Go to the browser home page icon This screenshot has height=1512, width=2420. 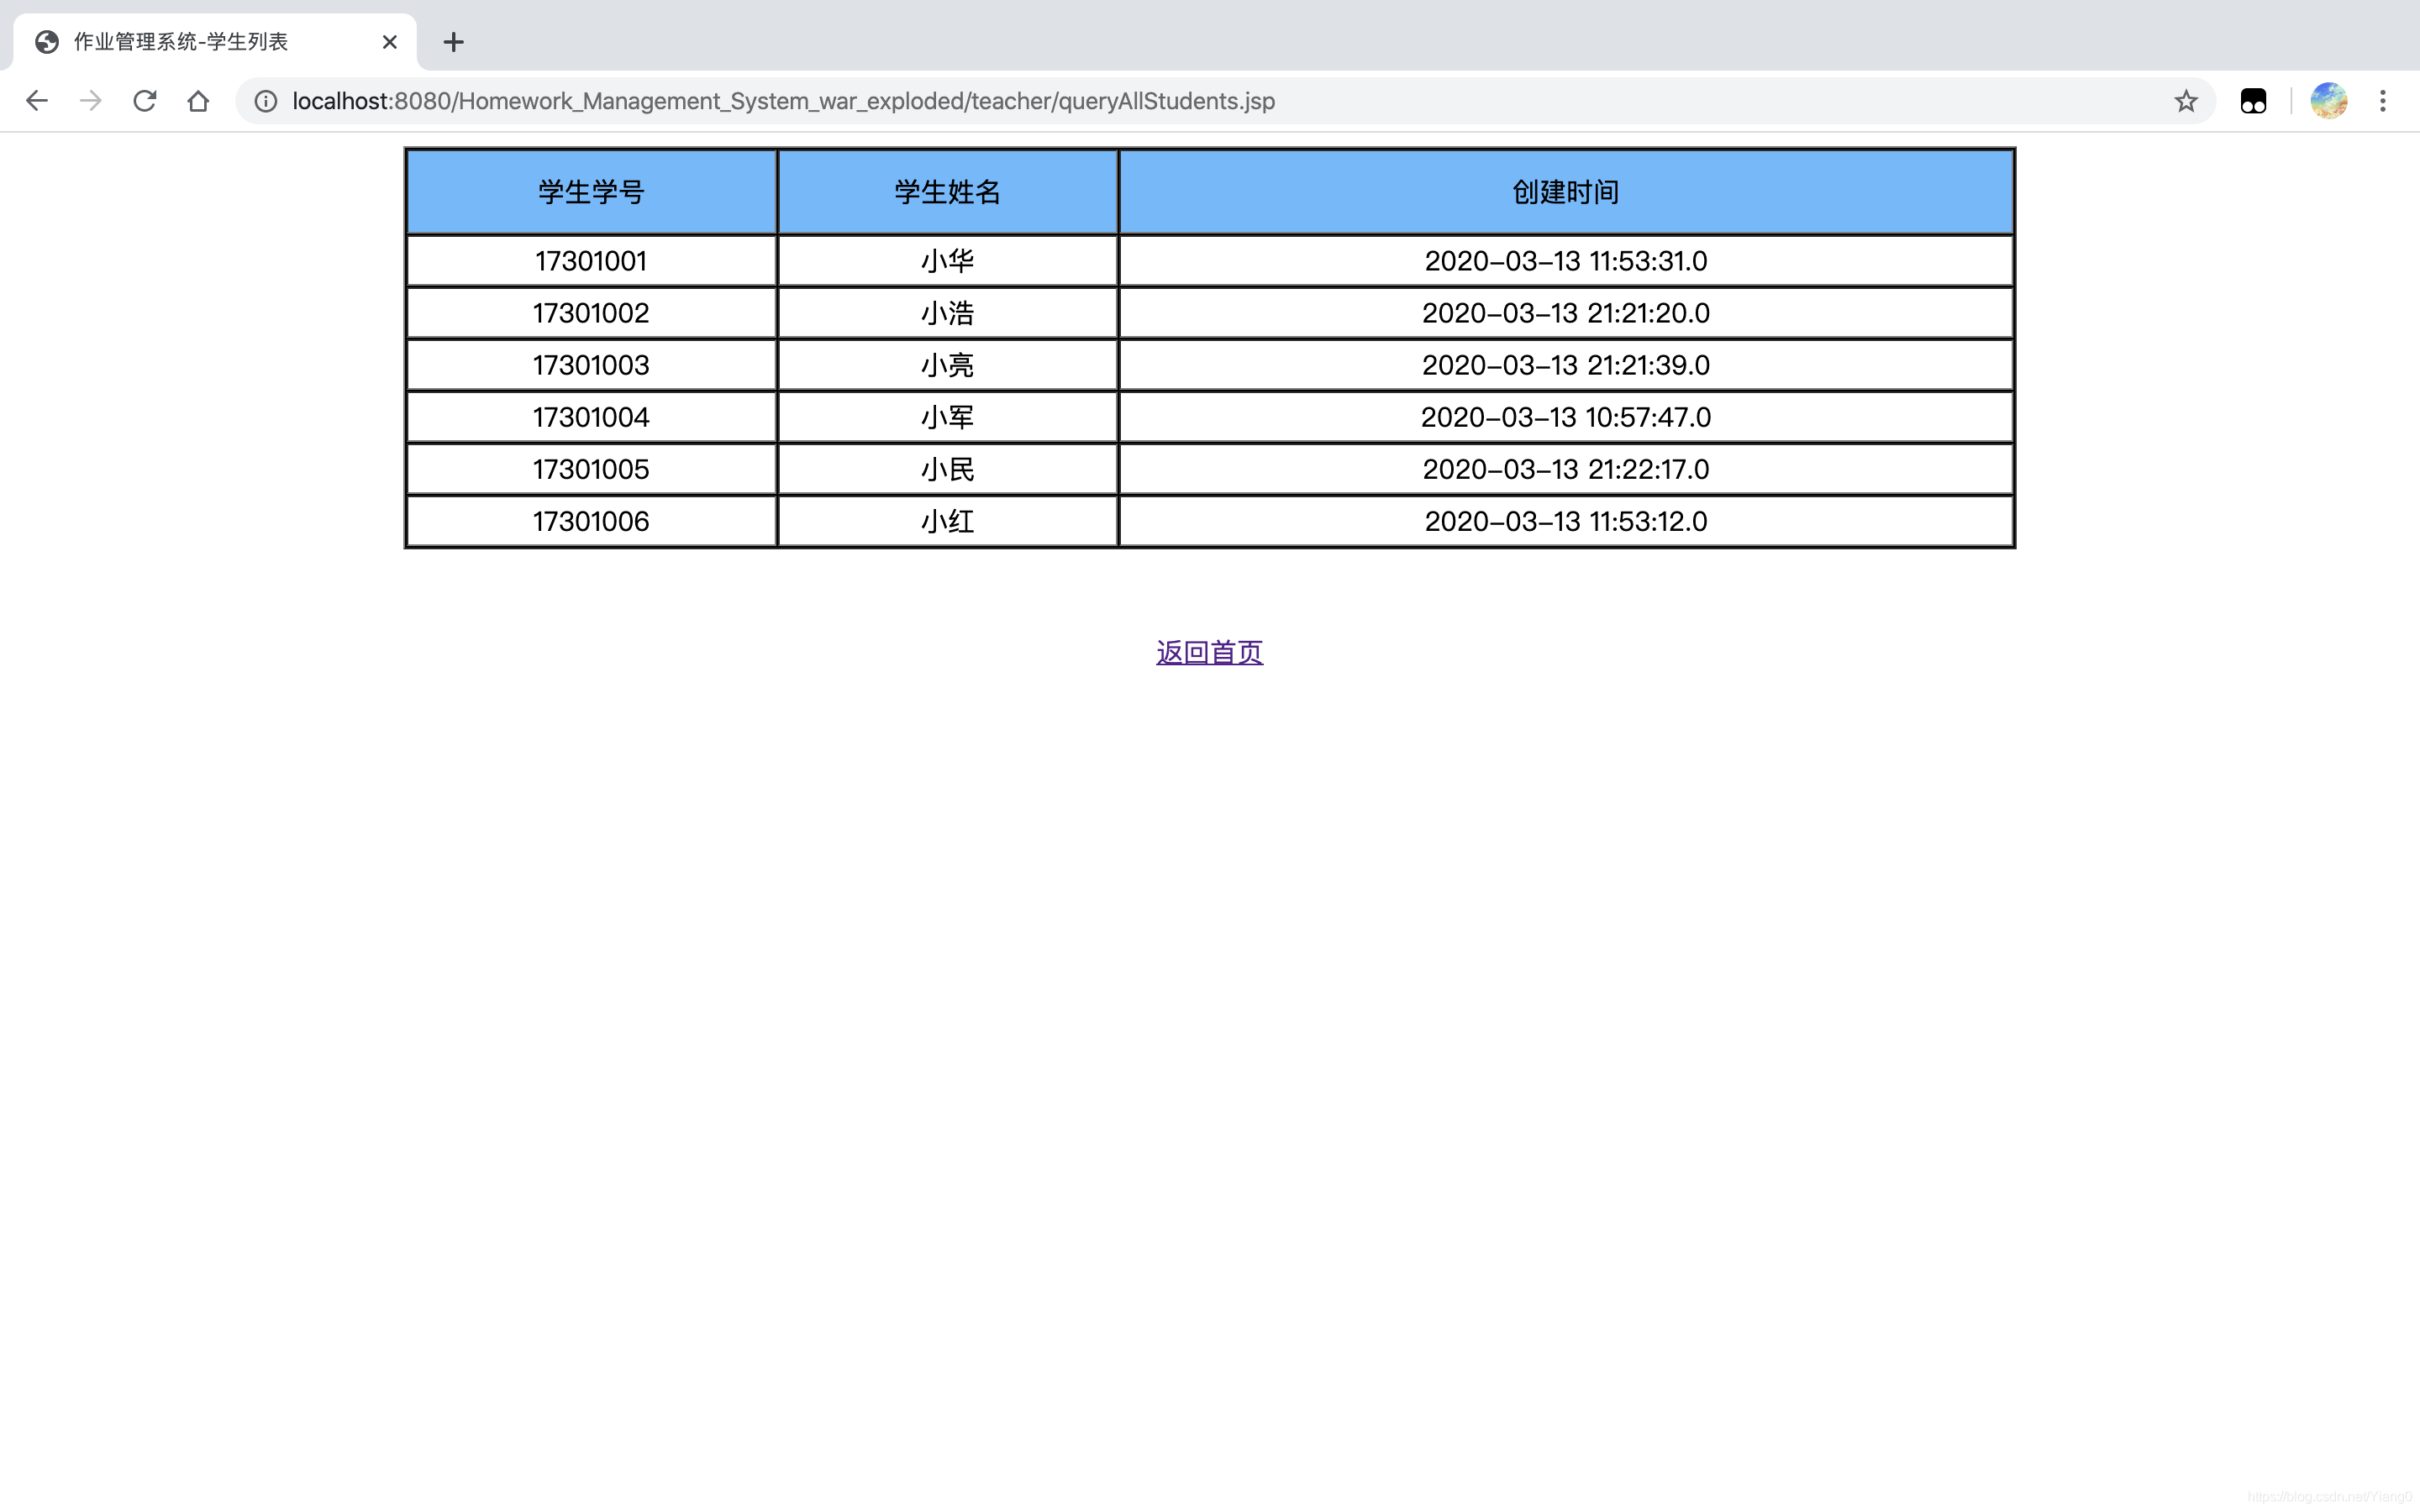pos(198,101)
